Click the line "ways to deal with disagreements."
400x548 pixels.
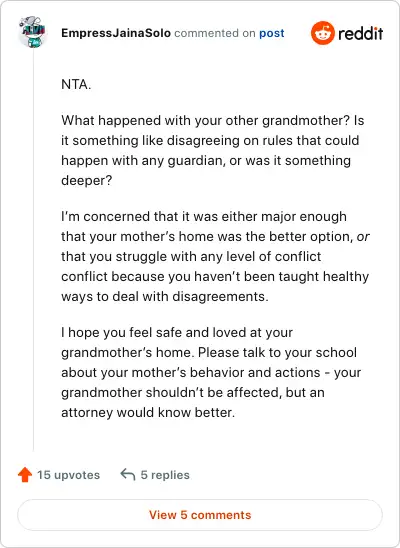pyautogui.click(x=165, y=296)
